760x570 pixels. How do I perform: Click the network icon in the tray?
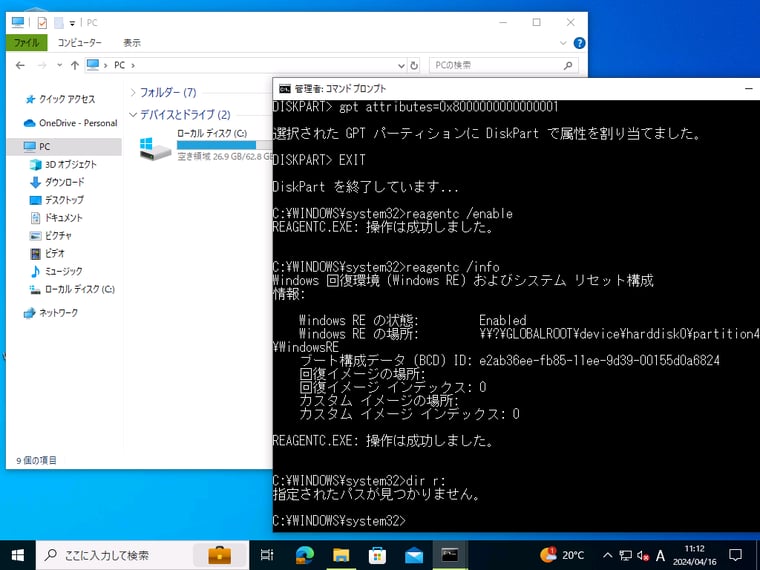click(x=626, y=555)
